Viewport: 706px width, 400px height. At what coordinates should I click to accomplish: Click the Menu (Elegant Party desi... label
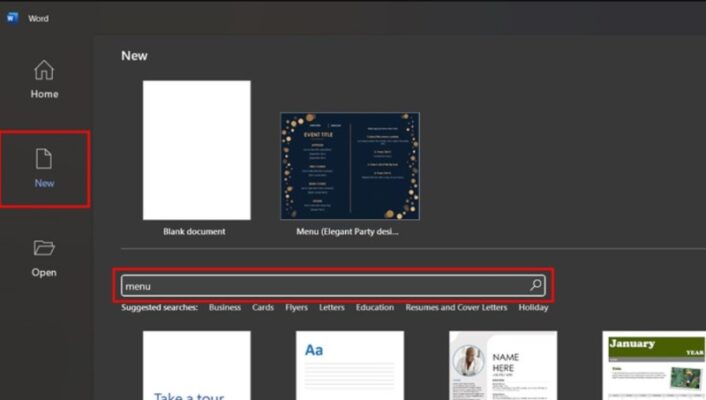[347, 232]
